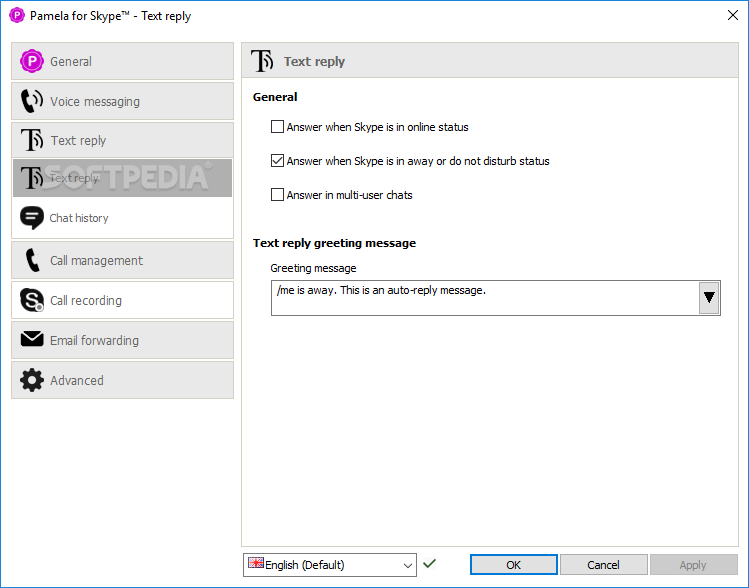Open the Voice messaging section
Viewport: 749px width, 588px height.
pos(122,101)
